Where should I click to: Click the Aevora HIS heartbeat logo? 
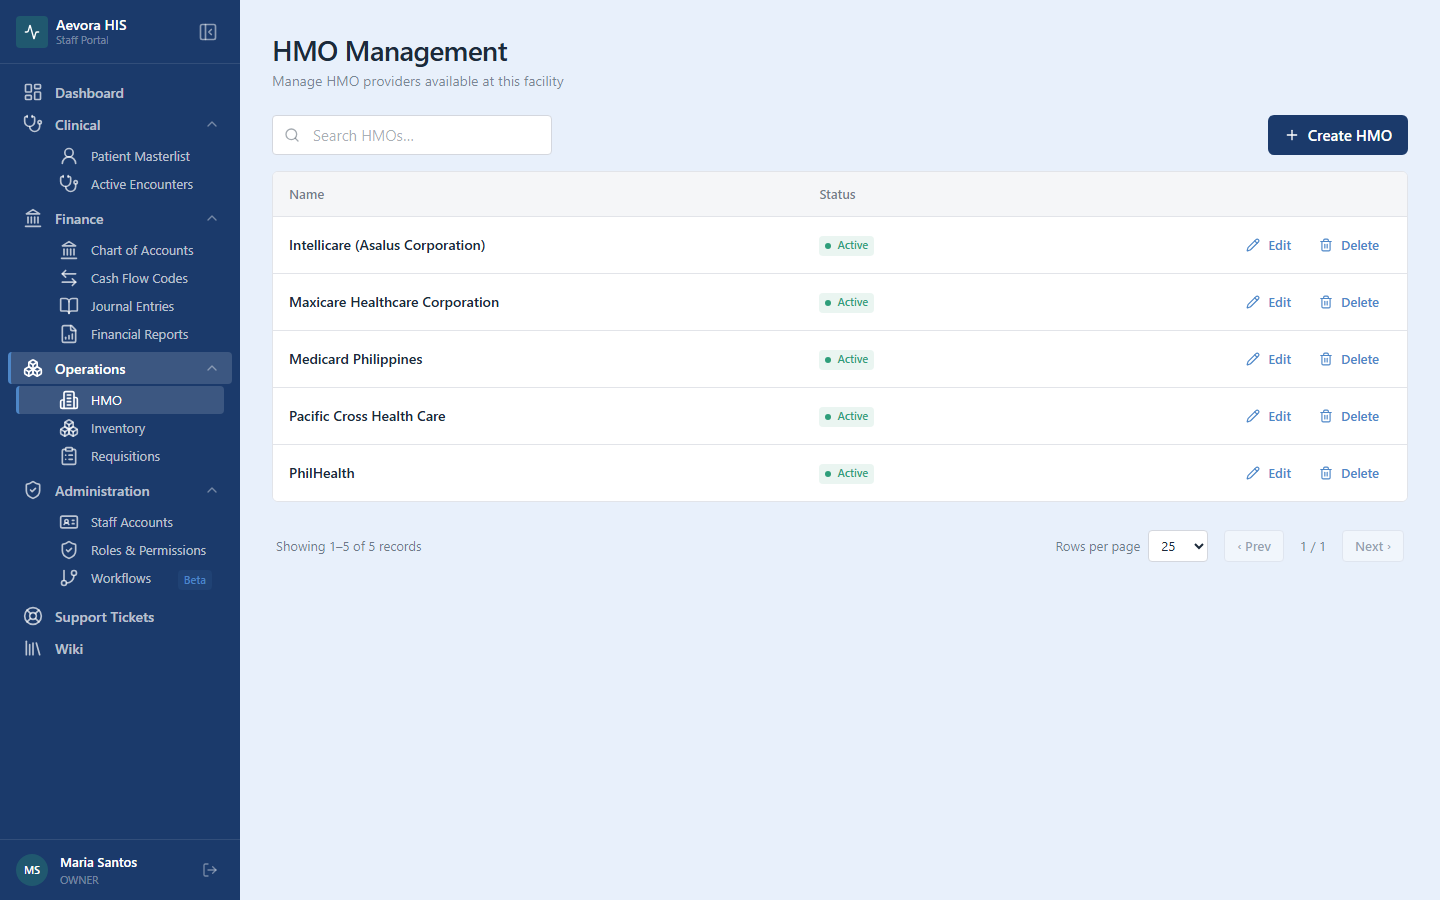click(32, 32)
